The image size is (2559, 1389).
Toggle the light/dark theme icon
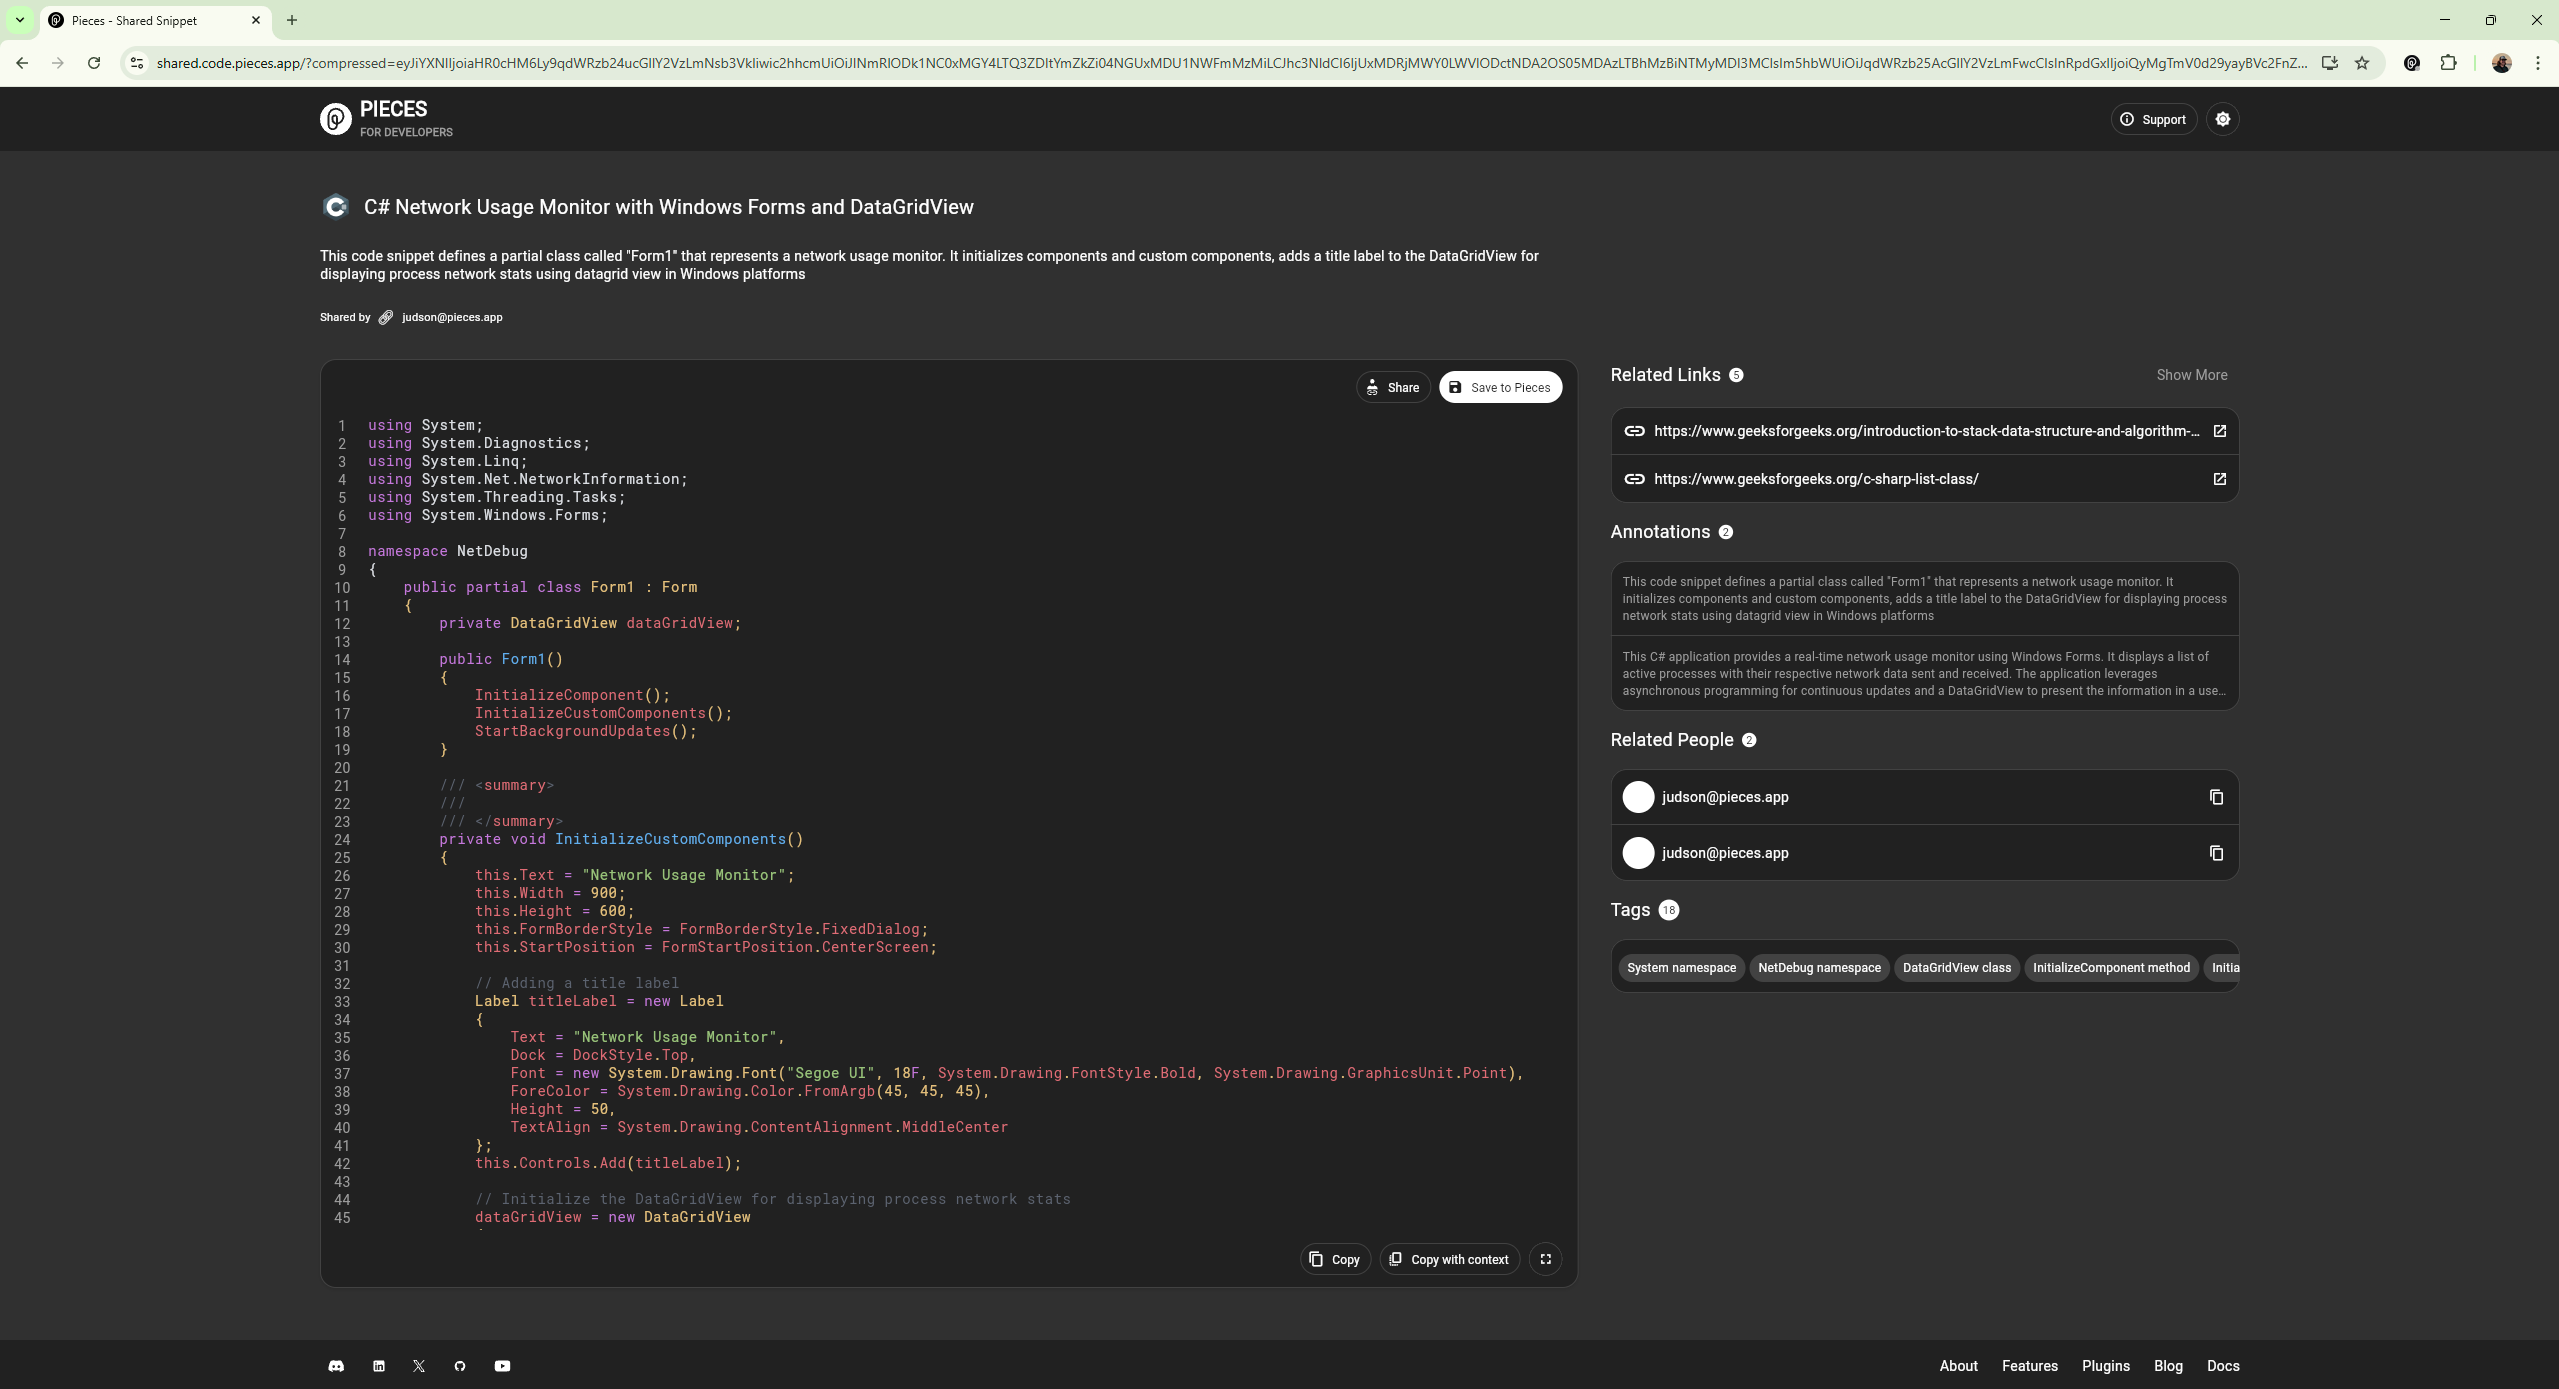(2222, 119)
